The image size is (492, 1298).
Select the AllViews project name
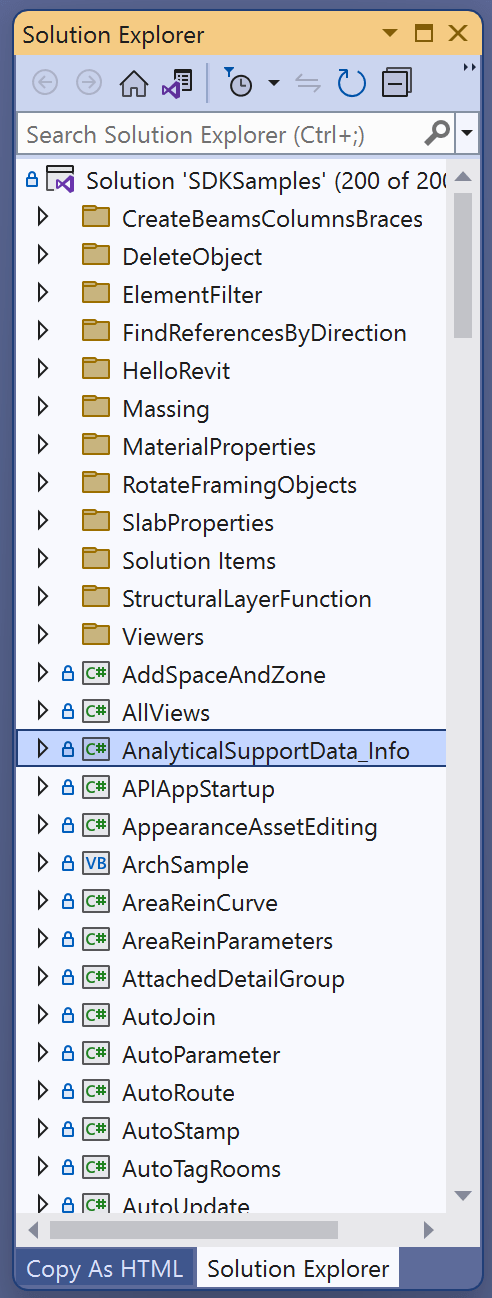166,713
